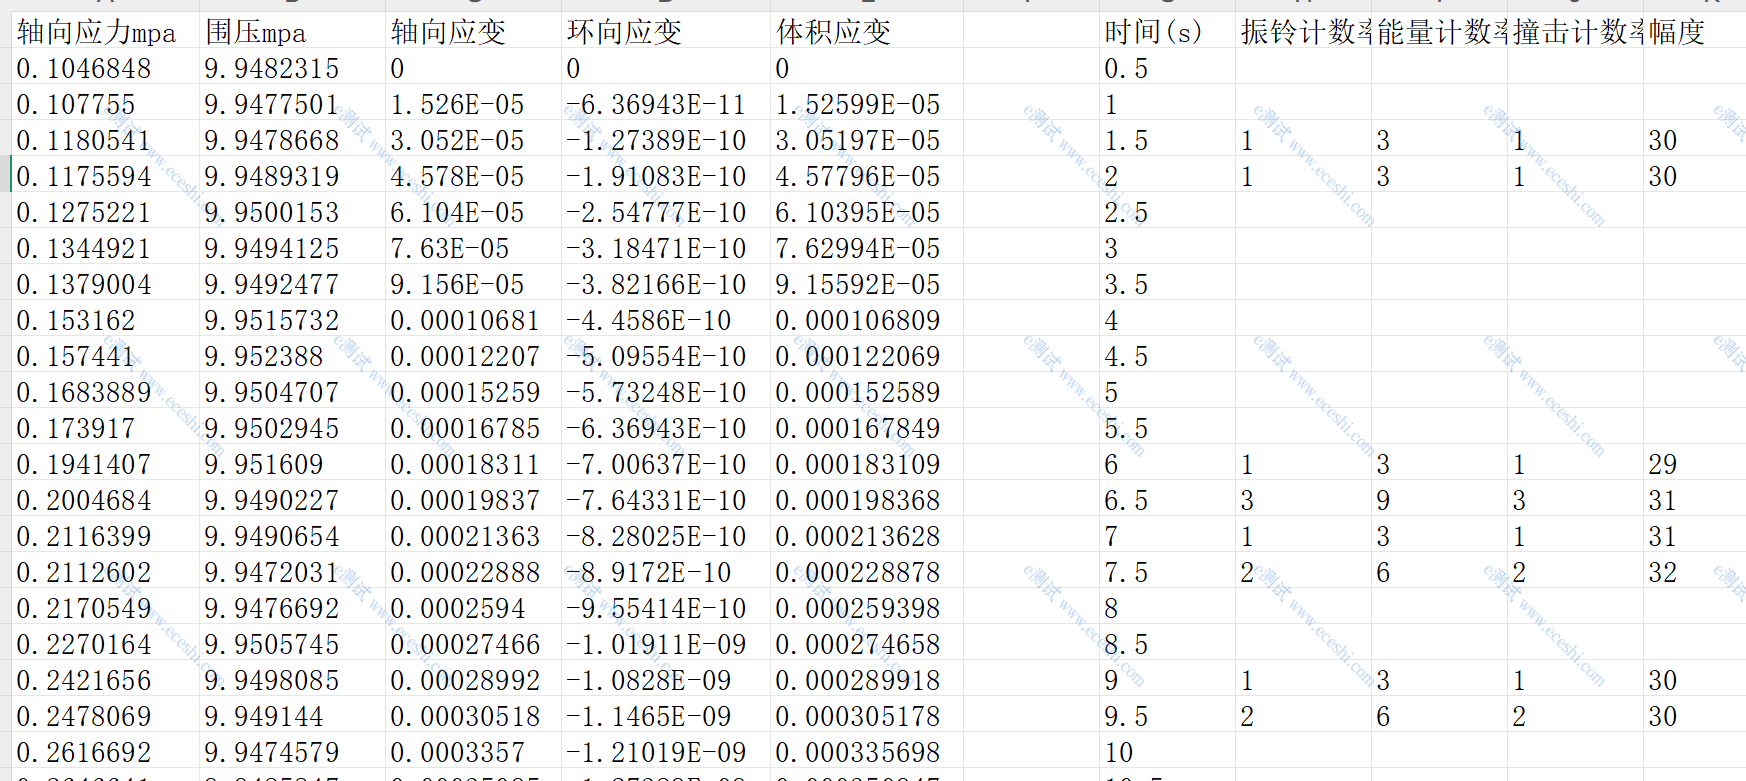Image resolution: width=1746 pixels, height=781 pixels.
Task: Select cell 0.2170549
Action: [x=106, y=607]
